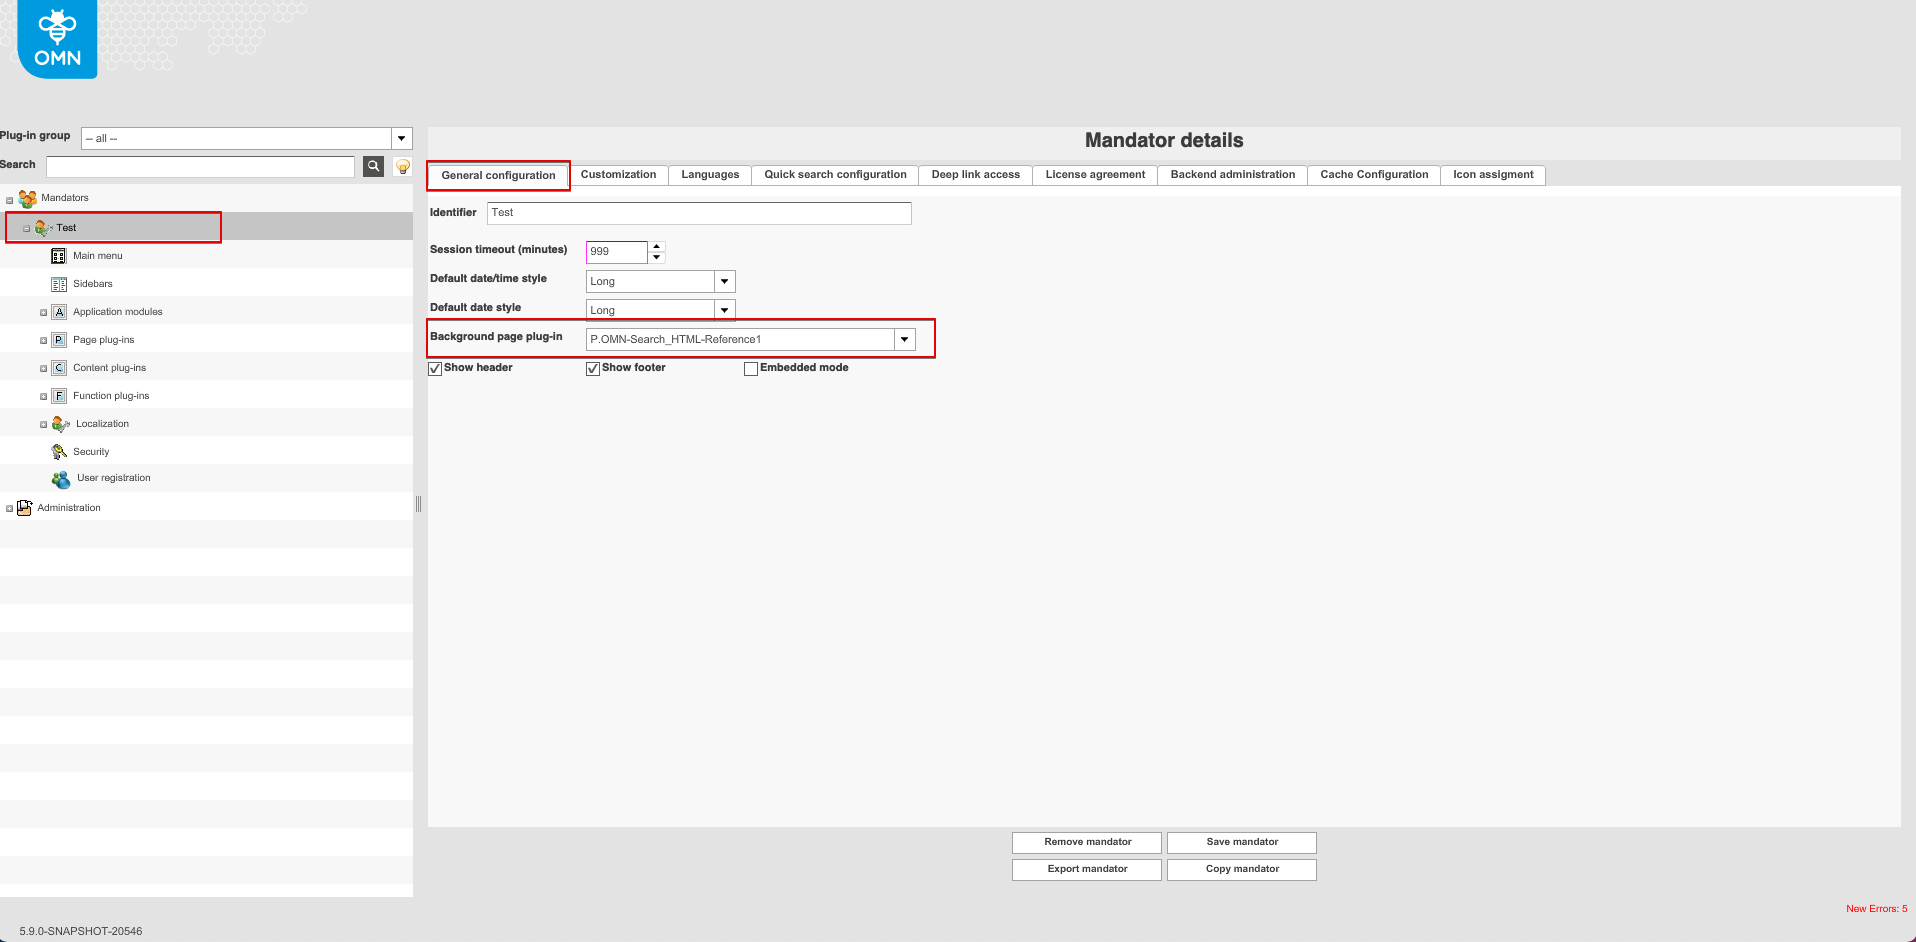Select the Administration tree item

tap(69, 508)
